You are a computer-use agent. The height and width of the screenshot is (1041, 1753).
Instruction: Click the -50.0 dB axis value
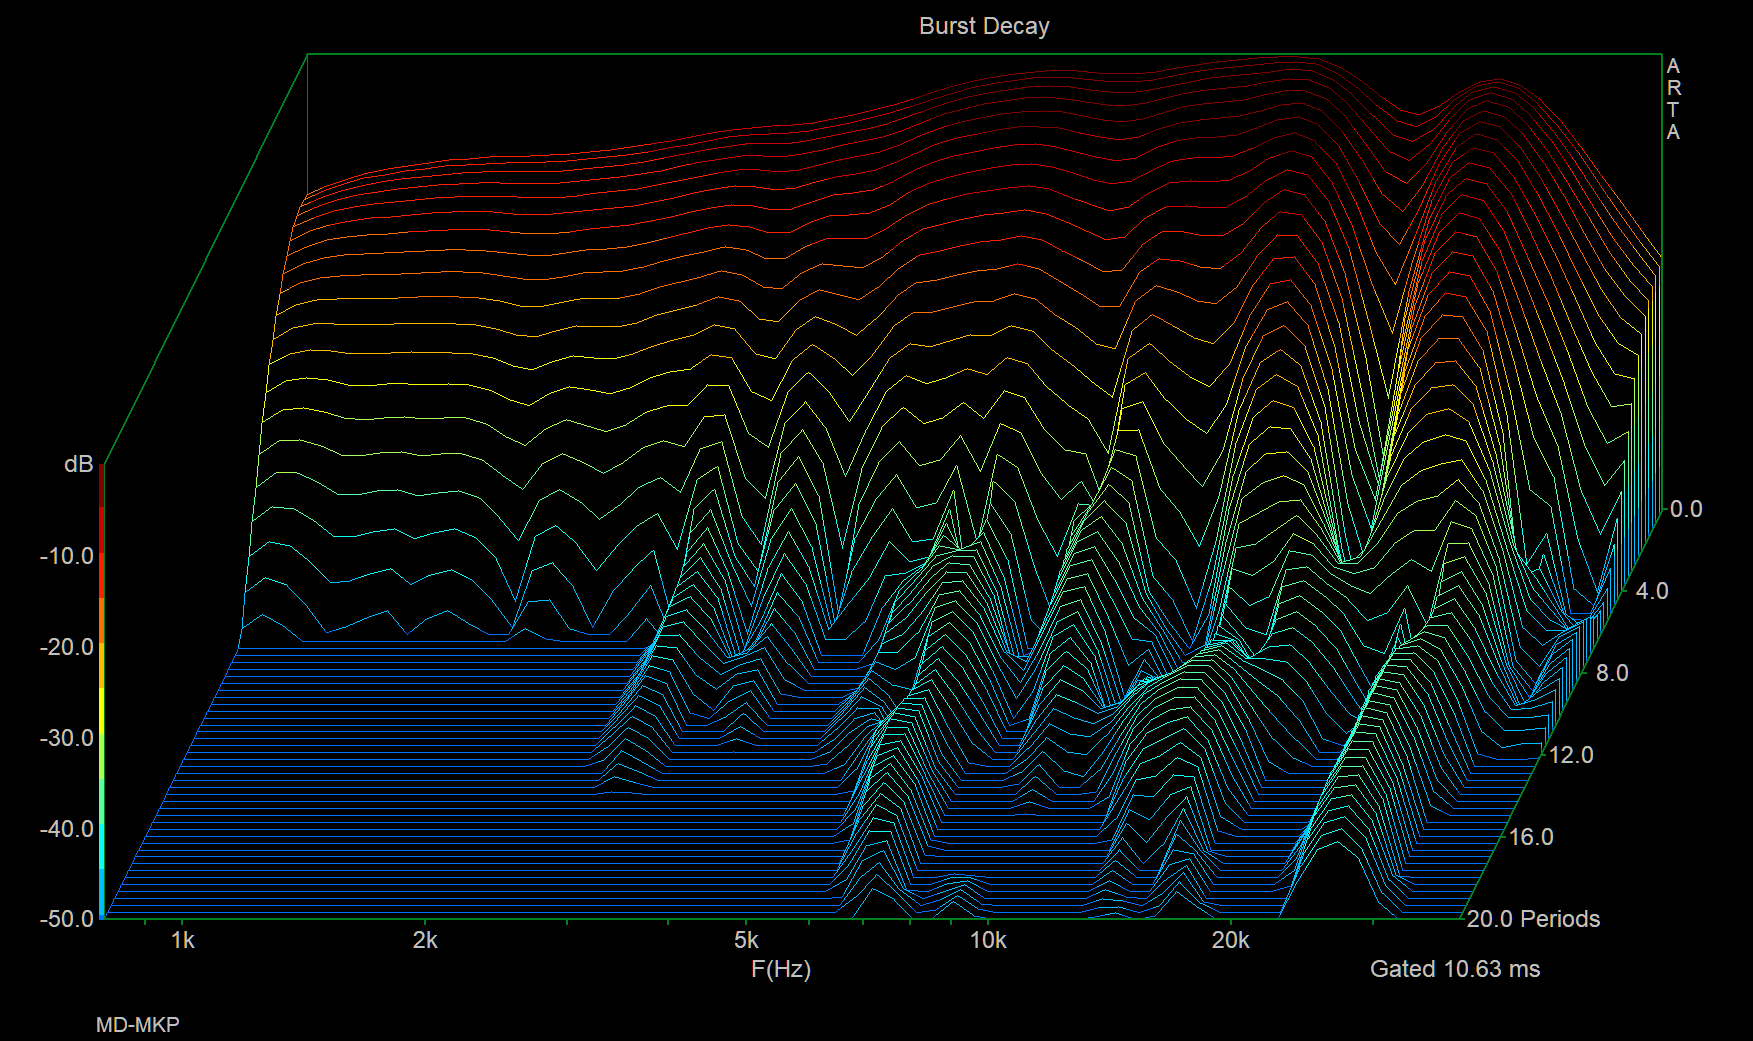point(67,918)
